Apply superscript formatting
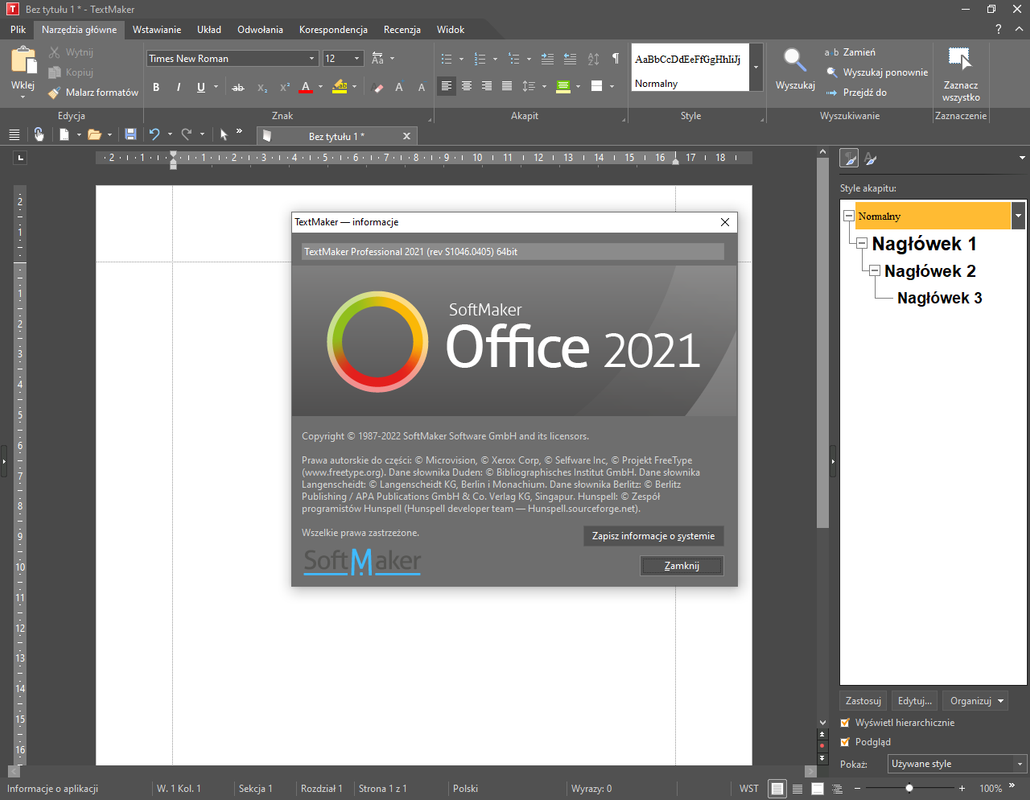Screen dimensions: 1030x800 click(x=284, y=87)
